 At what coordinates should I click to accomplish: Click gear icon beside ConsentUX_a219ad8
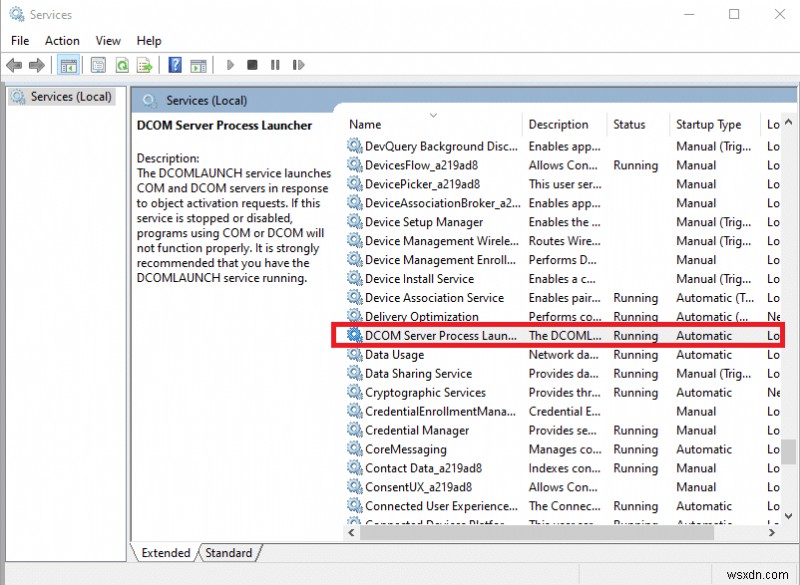pos(355,487)
